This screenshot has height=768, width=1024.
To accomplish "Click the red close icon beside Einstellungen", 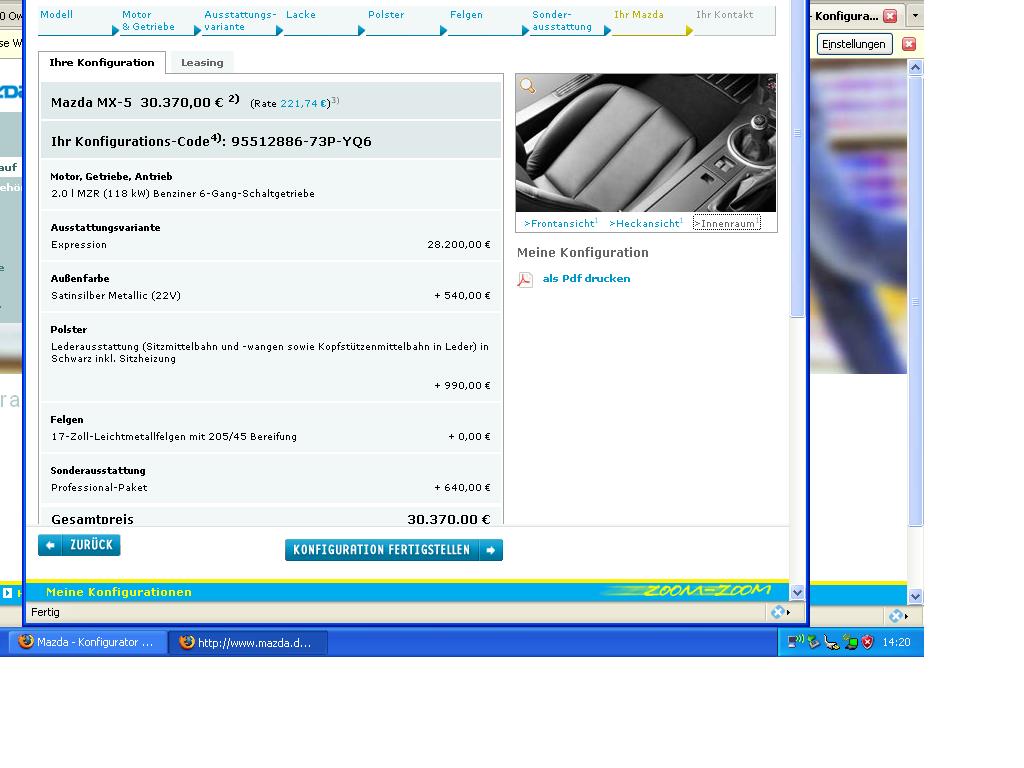I will point(908,44).
